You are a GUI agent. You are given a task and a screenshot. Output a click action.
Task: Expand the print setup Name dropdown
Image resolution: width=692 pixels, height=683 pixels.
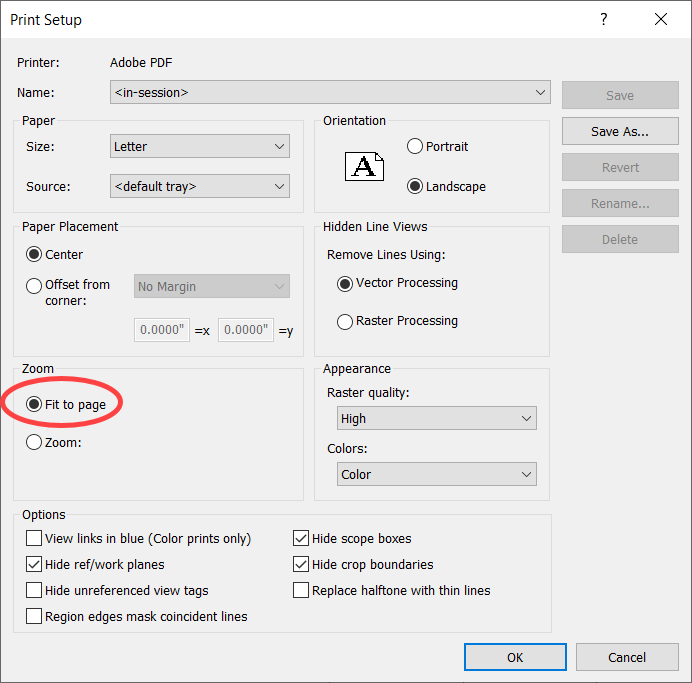point(330,93)
